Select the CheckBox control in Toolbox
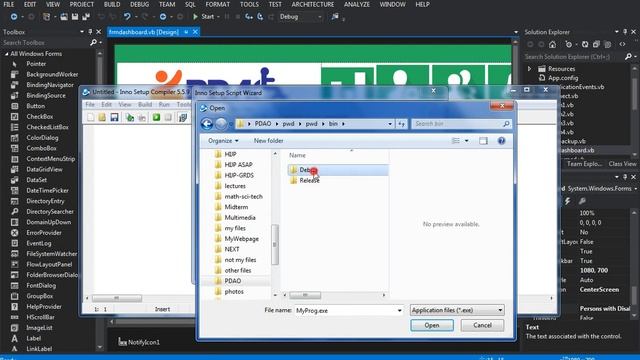640x360 pixels. [40, 117]
